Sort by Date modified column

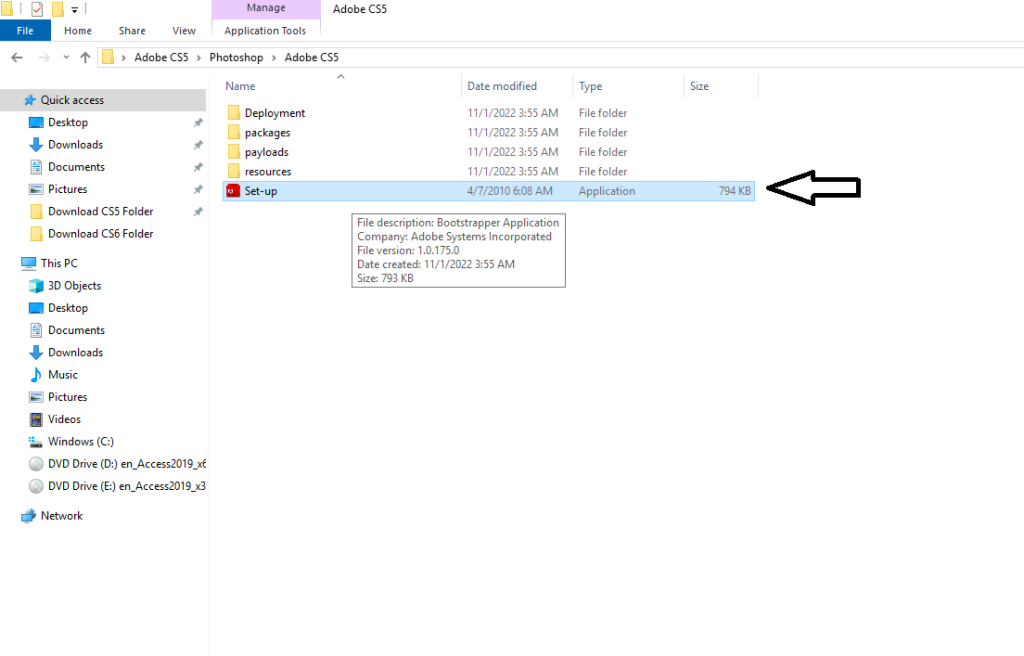pos(502,86)
